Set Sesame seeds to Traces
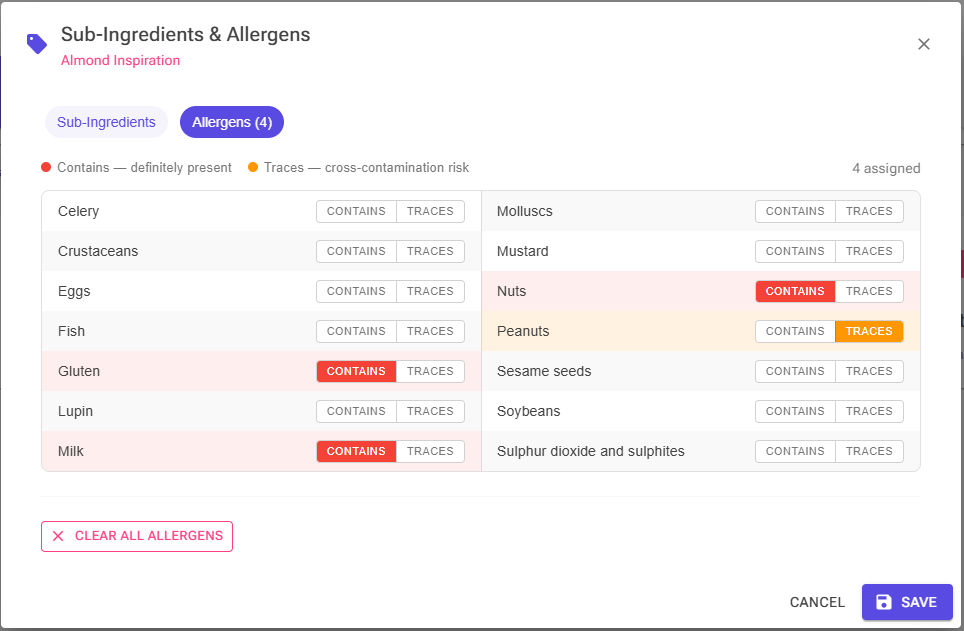Image resolution: width=964 pixels, height=631 pixels. (869, 371)
